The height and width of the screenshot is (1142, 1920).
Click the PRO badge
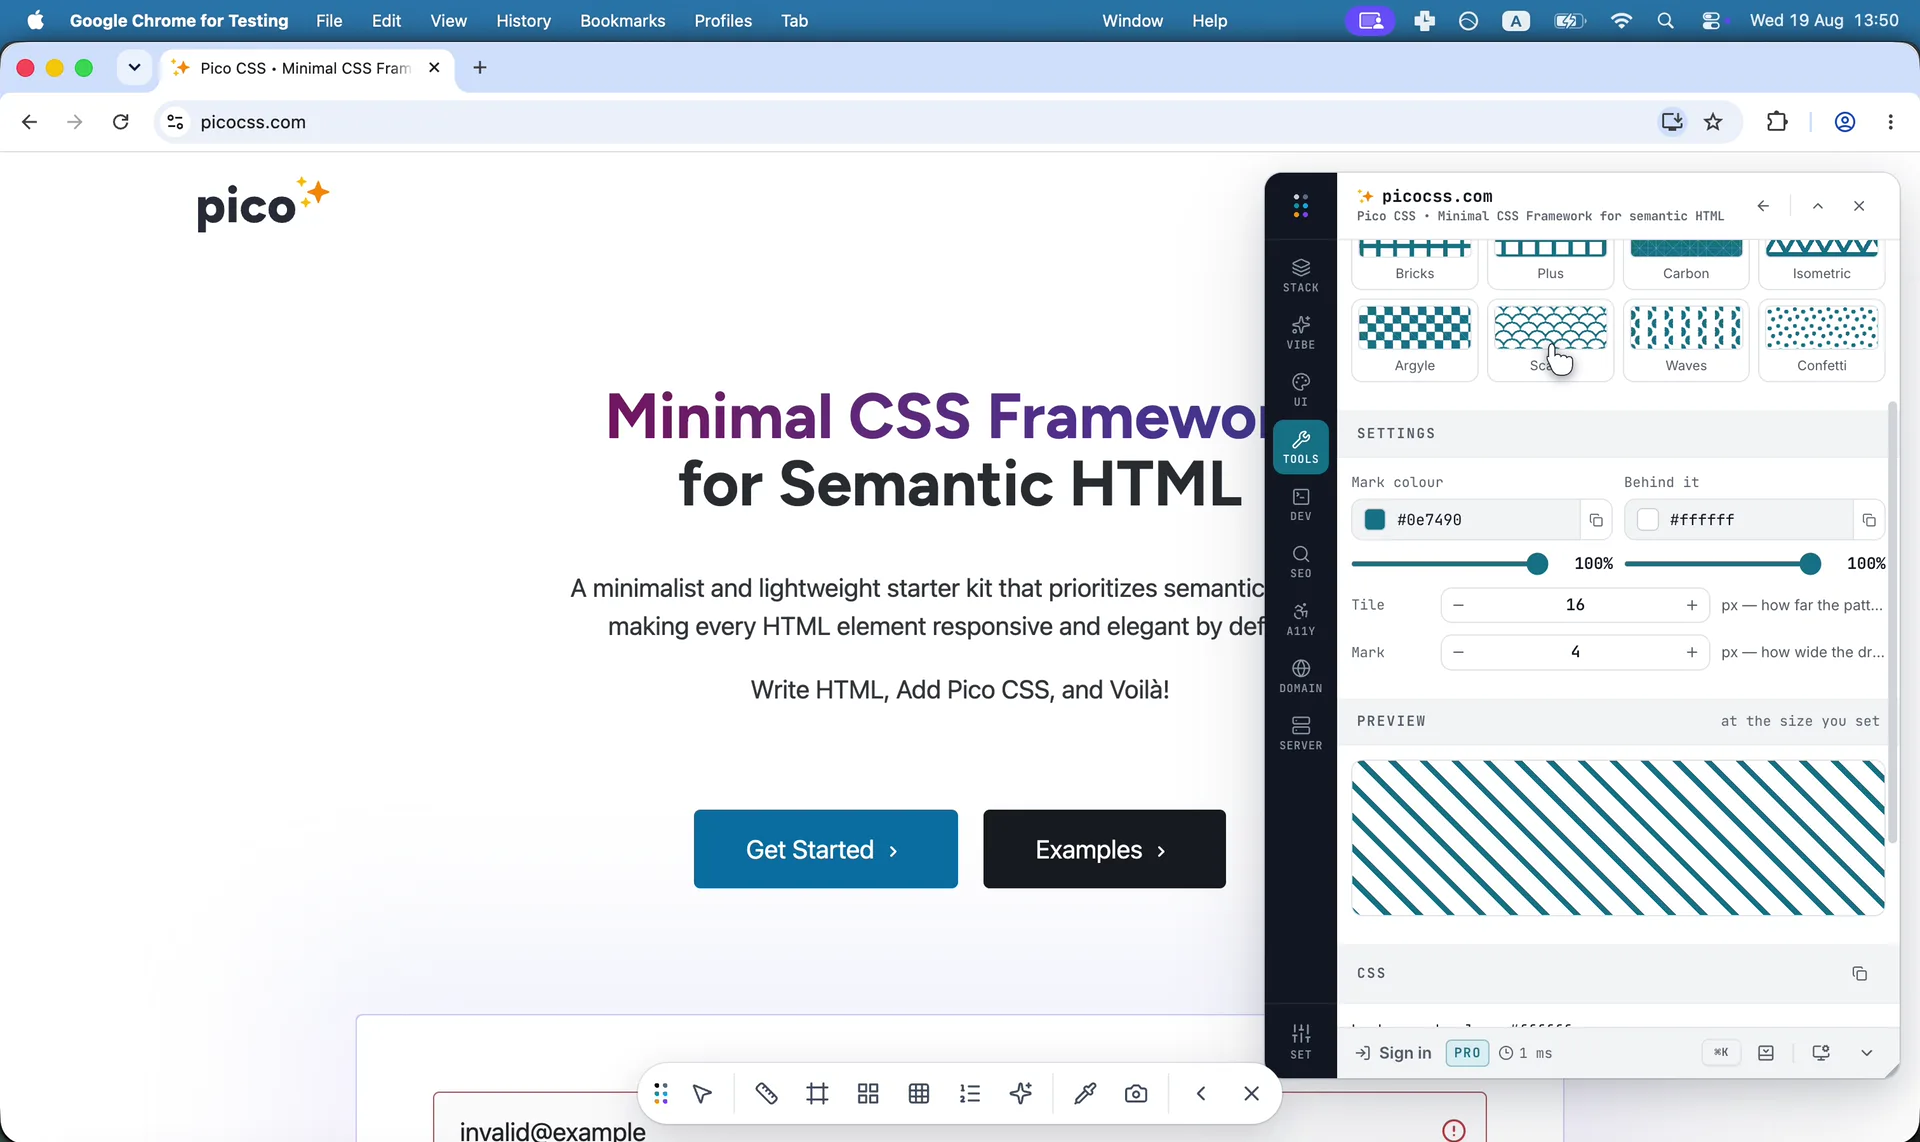point(1467,1053)
